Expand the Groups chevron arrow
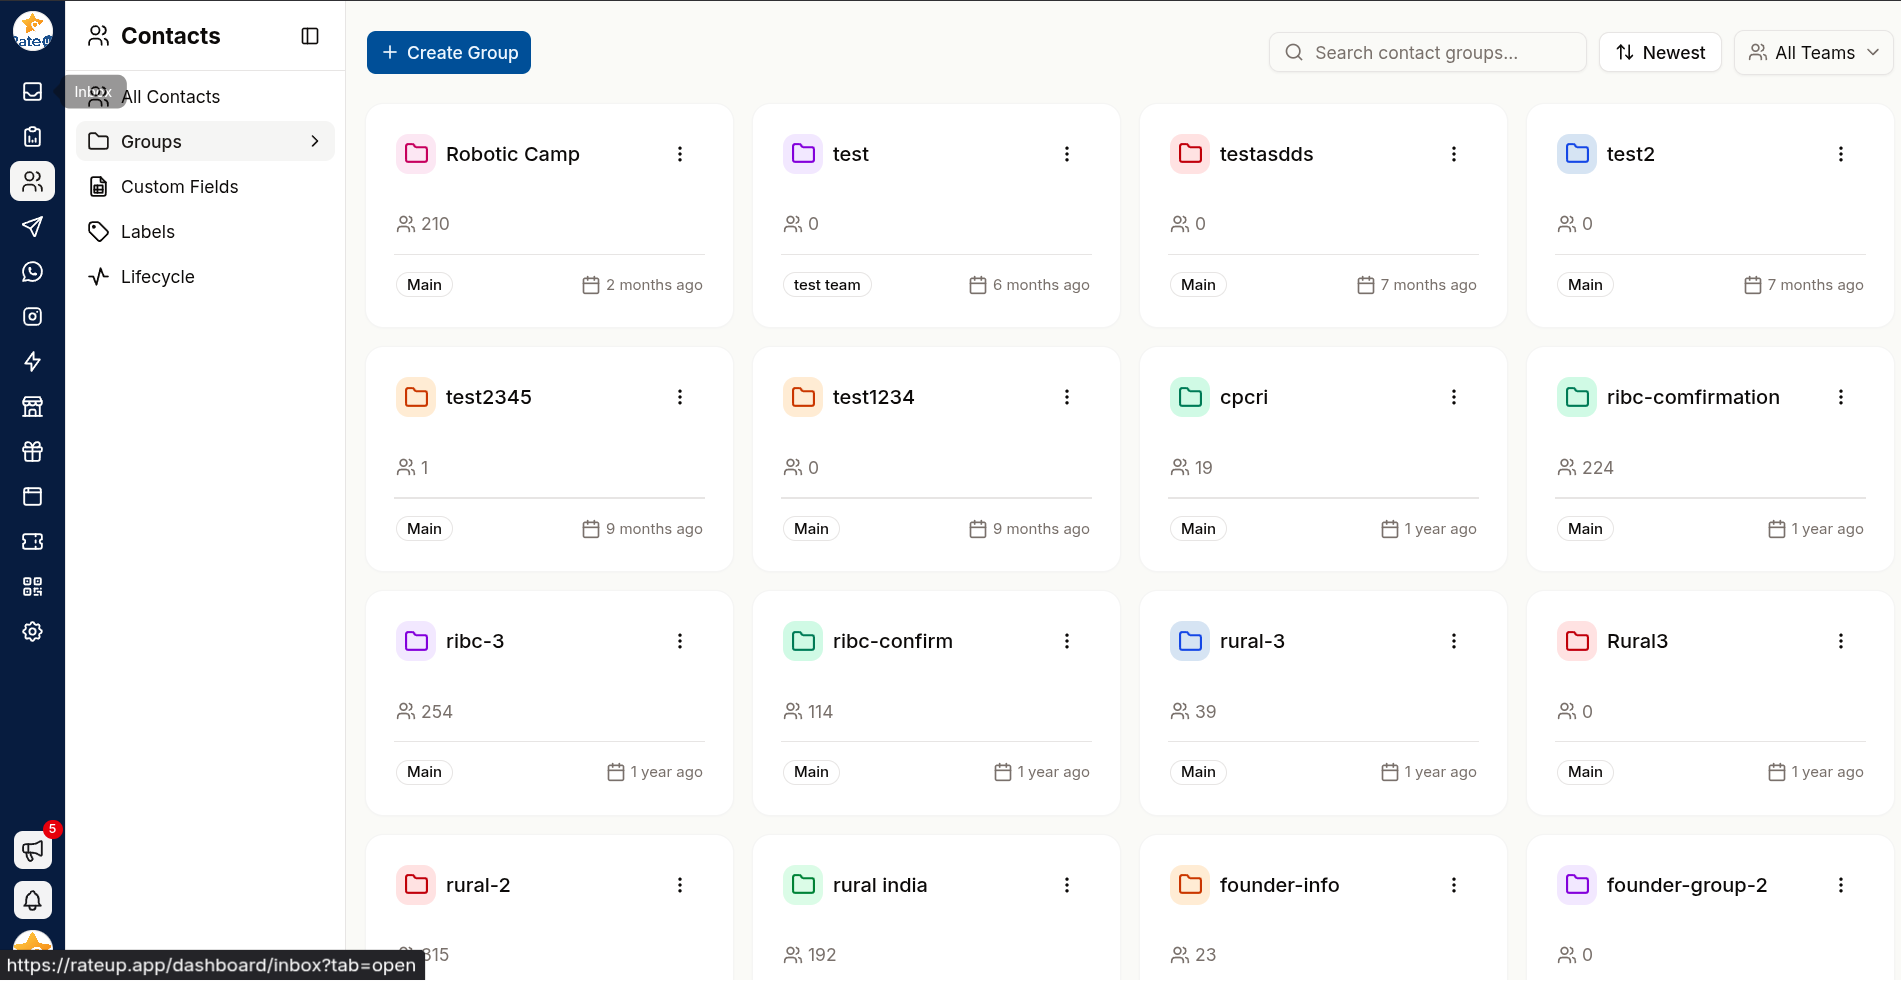This screenshot has height=1002, width=1901. click(x=315, y=141)
